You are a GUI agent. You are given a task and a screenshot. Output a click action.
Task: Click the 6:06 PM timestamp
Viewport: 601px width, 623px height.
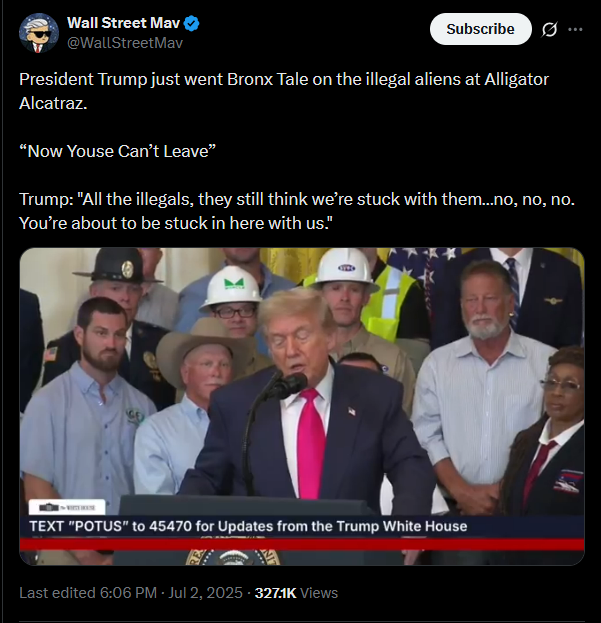tap(128, 593)
